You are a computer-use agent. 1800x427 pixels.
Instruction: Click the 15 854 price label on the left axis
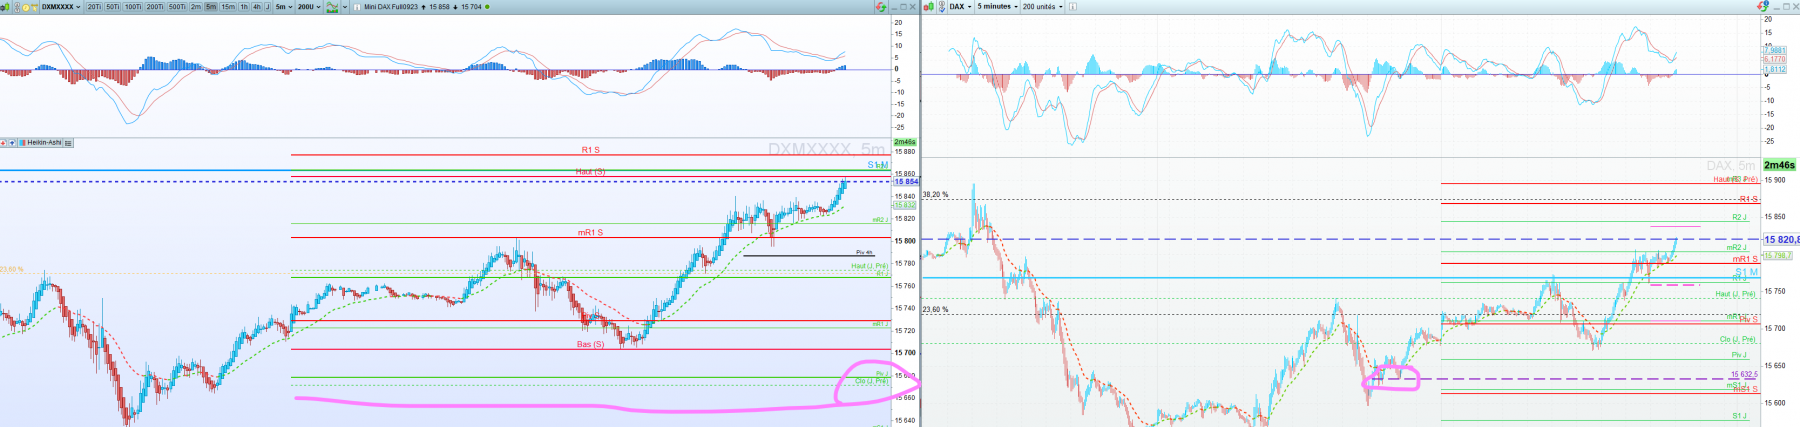click(906, 181)
